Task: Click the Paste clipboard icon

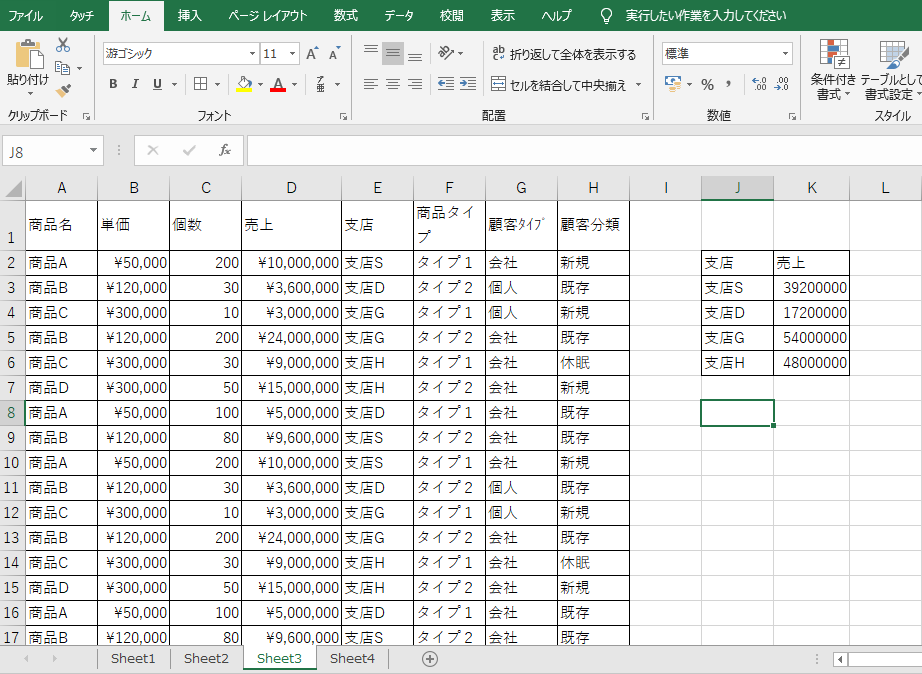Action: (29, 55)
